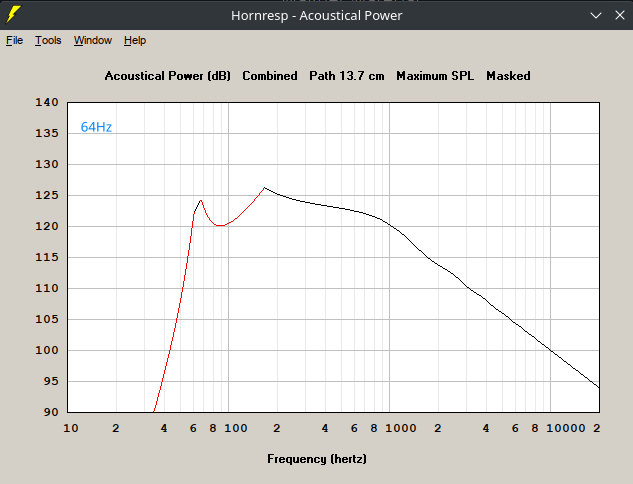Click the 64Hz frequency readout
This screenshot has height=484, width=633.
click(x=96, y=127)
